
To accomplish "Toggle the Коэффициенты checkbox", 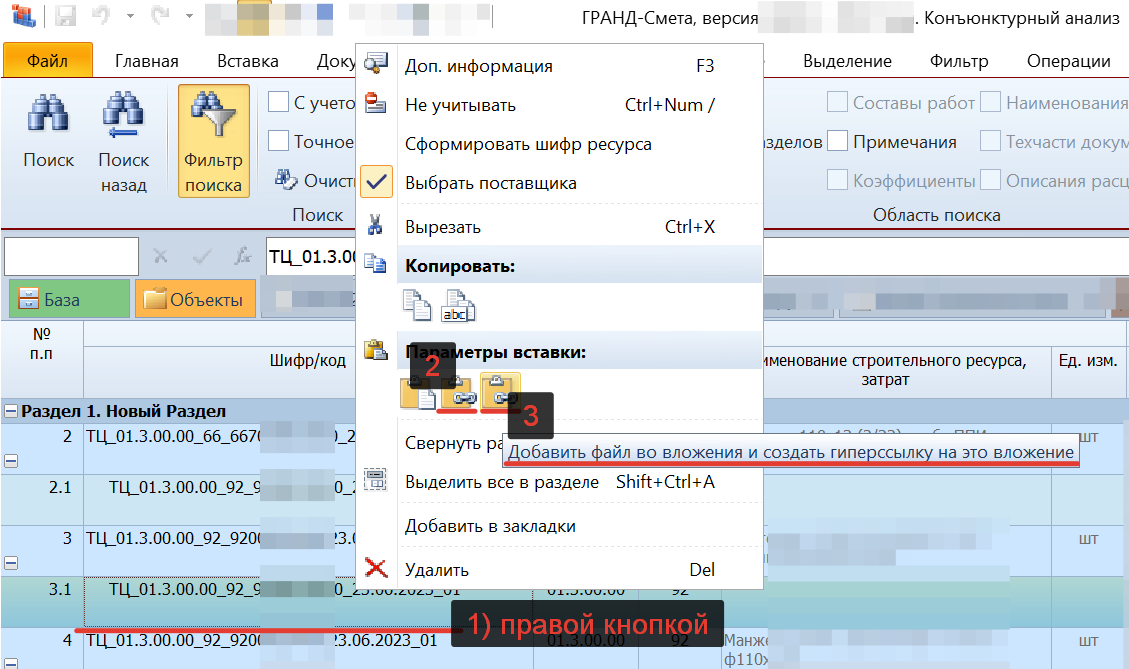I will (837, 179).
